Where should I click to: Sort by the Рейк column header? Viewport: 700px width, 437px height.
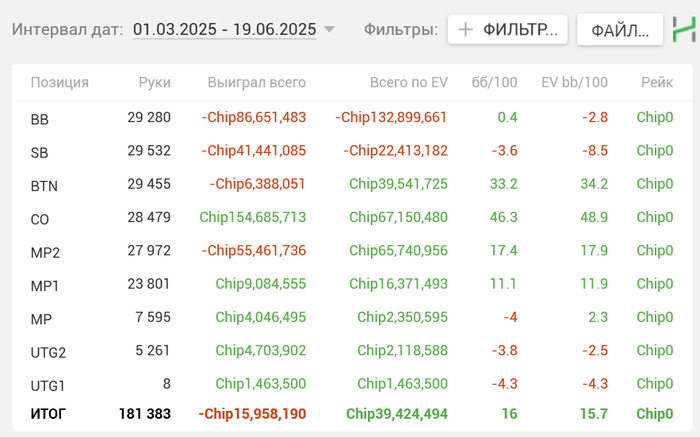pyautogui.click(x=657, y=82)
